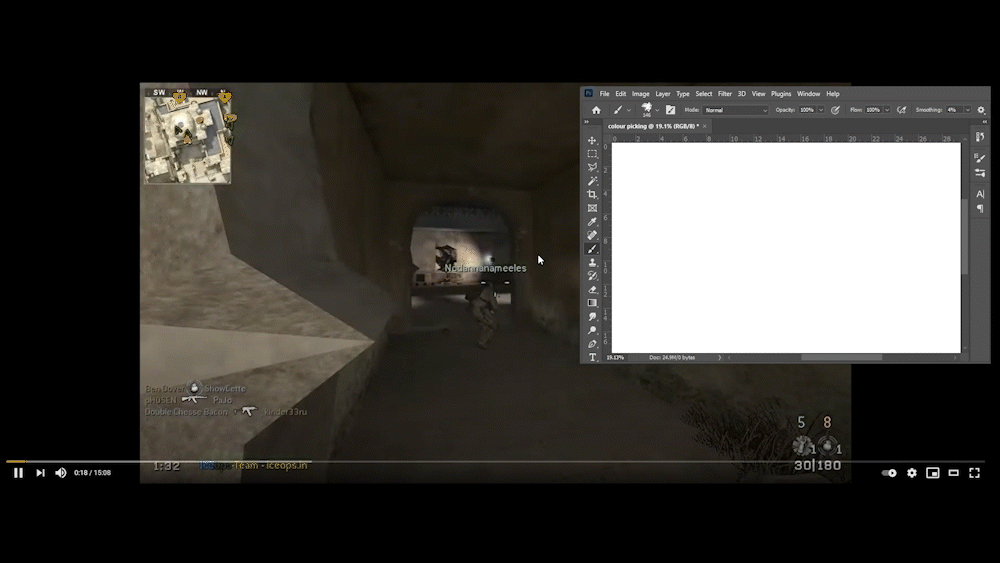The image size is (1000, 563).
Task: Expand the Opacity value dropdown
Action: [822, 110]
